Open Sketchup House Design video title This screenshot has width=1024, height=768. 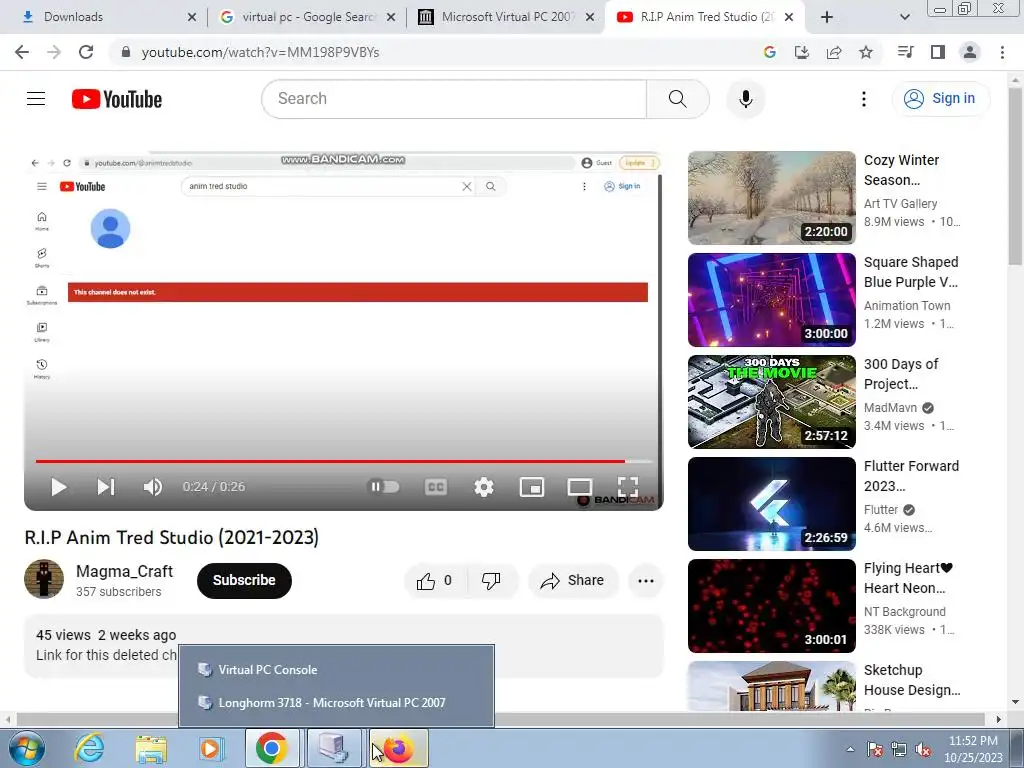coord(912,680)
